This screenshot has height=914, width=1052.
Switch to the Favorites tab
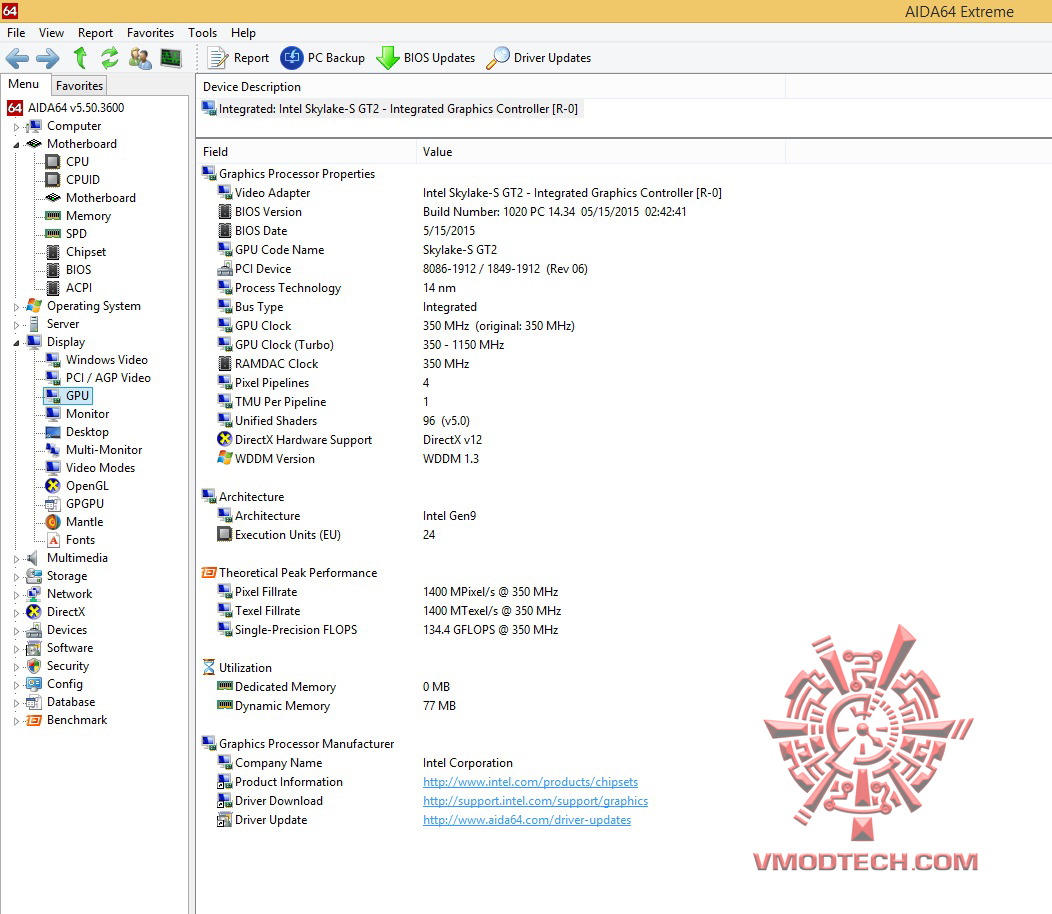[x=79, y=86]
